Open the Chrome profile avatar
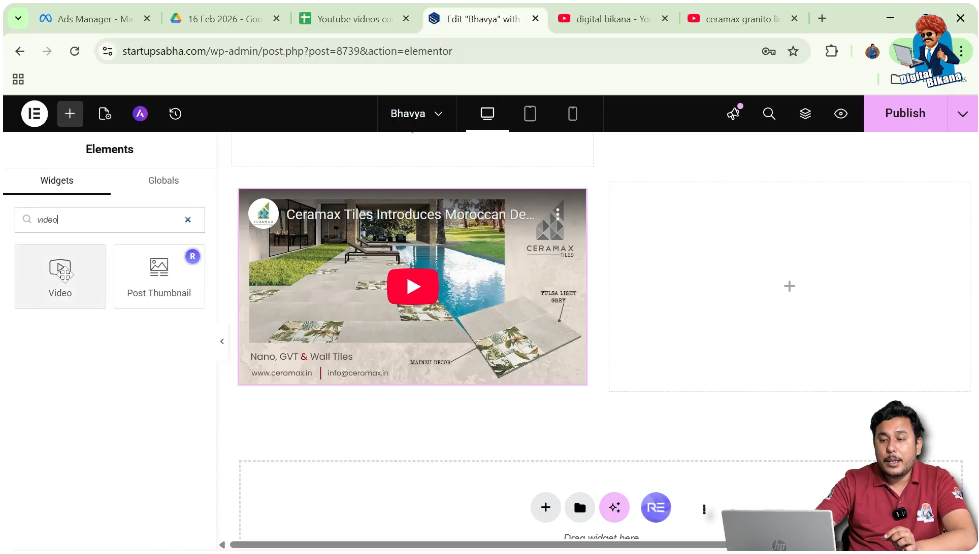This screenshot has height=554, width=979. click(872, 52)
